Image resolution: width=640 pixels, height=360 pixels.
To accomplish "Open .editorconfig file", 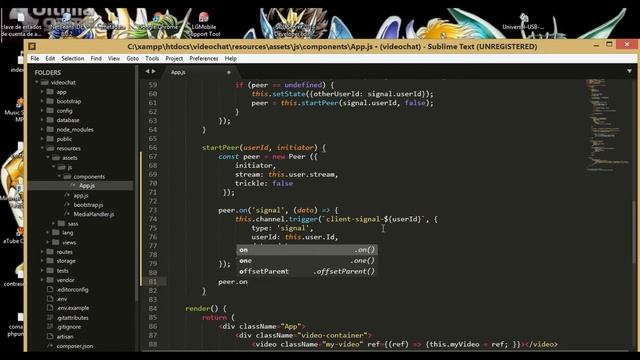I will [72, 289].
